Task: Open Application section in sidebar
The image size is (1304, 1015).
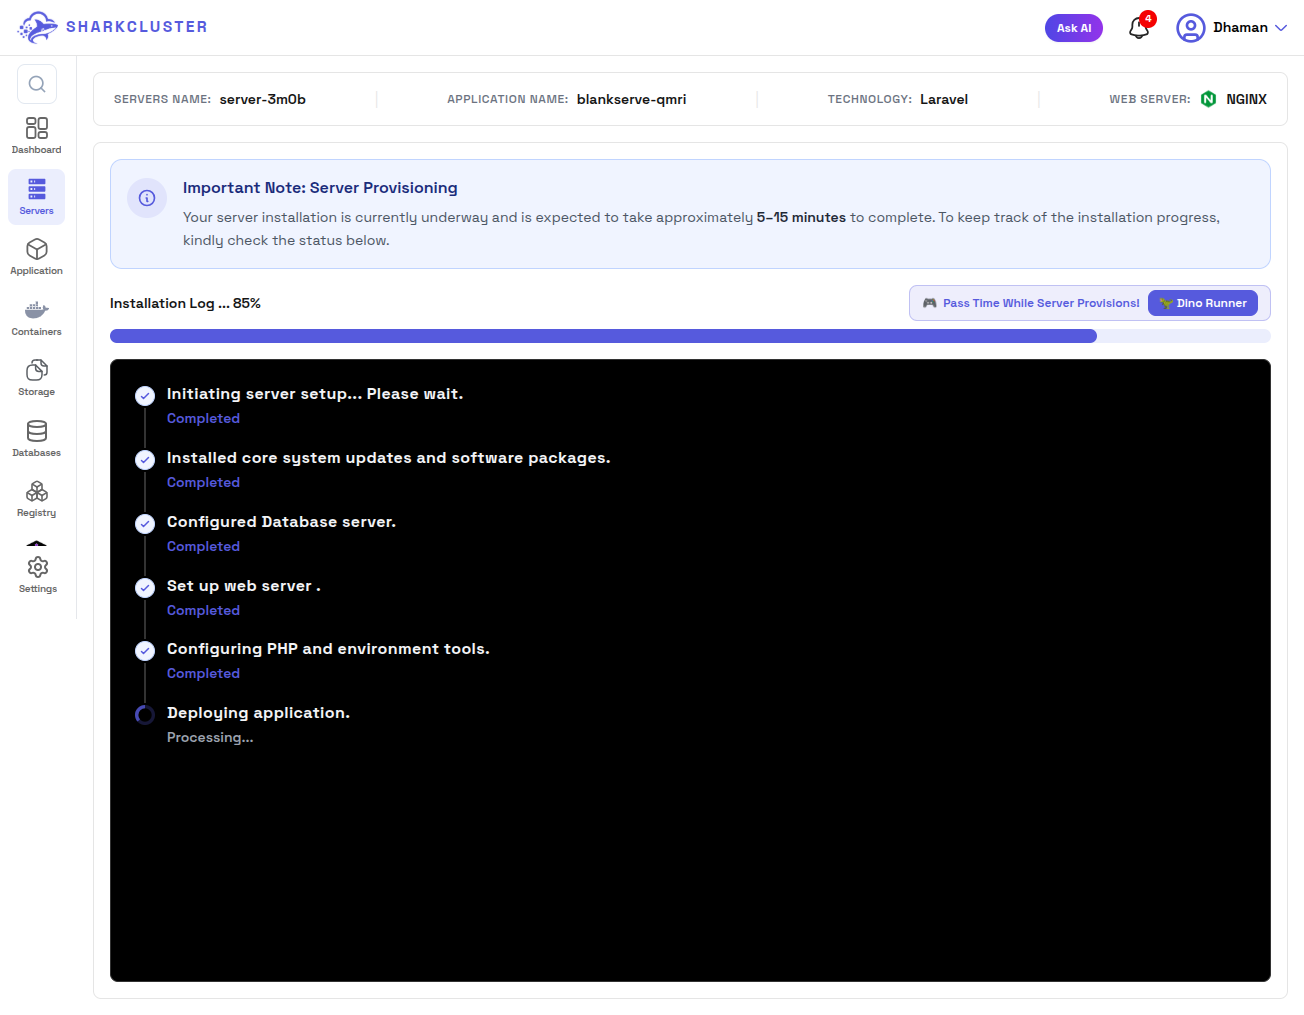Action: coord(37,257)
